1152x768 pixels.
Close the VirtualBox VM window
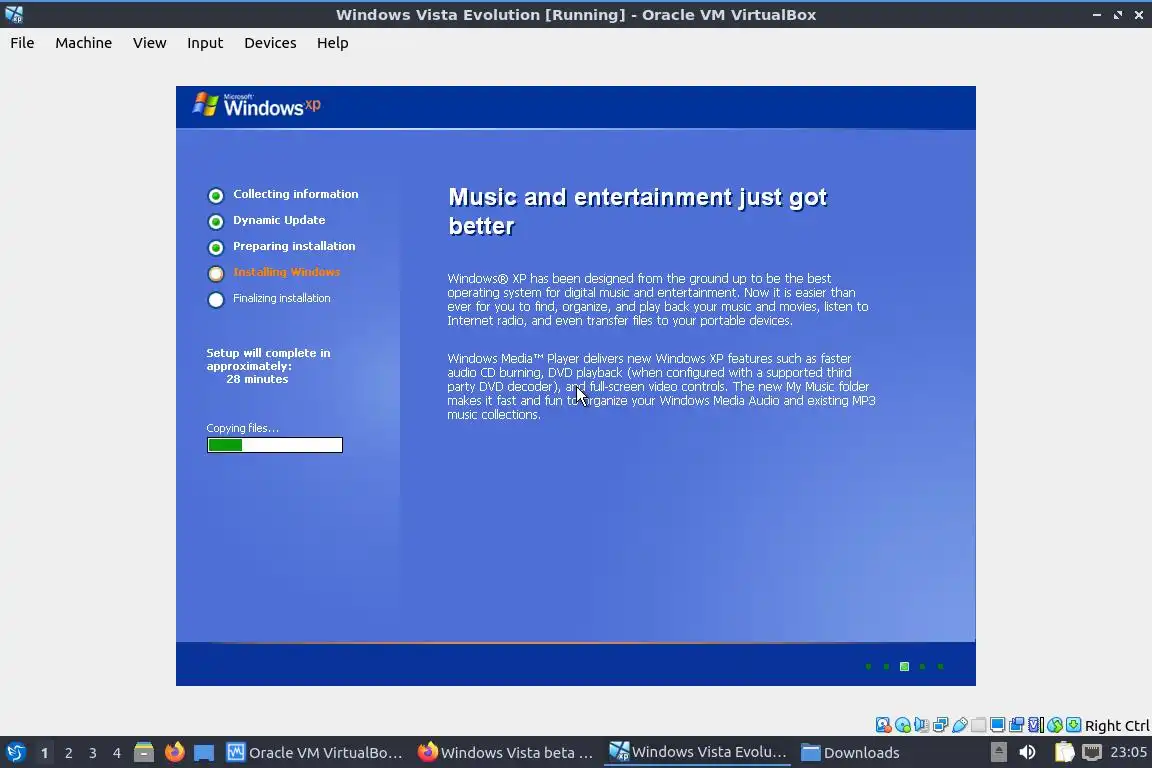1139,15
